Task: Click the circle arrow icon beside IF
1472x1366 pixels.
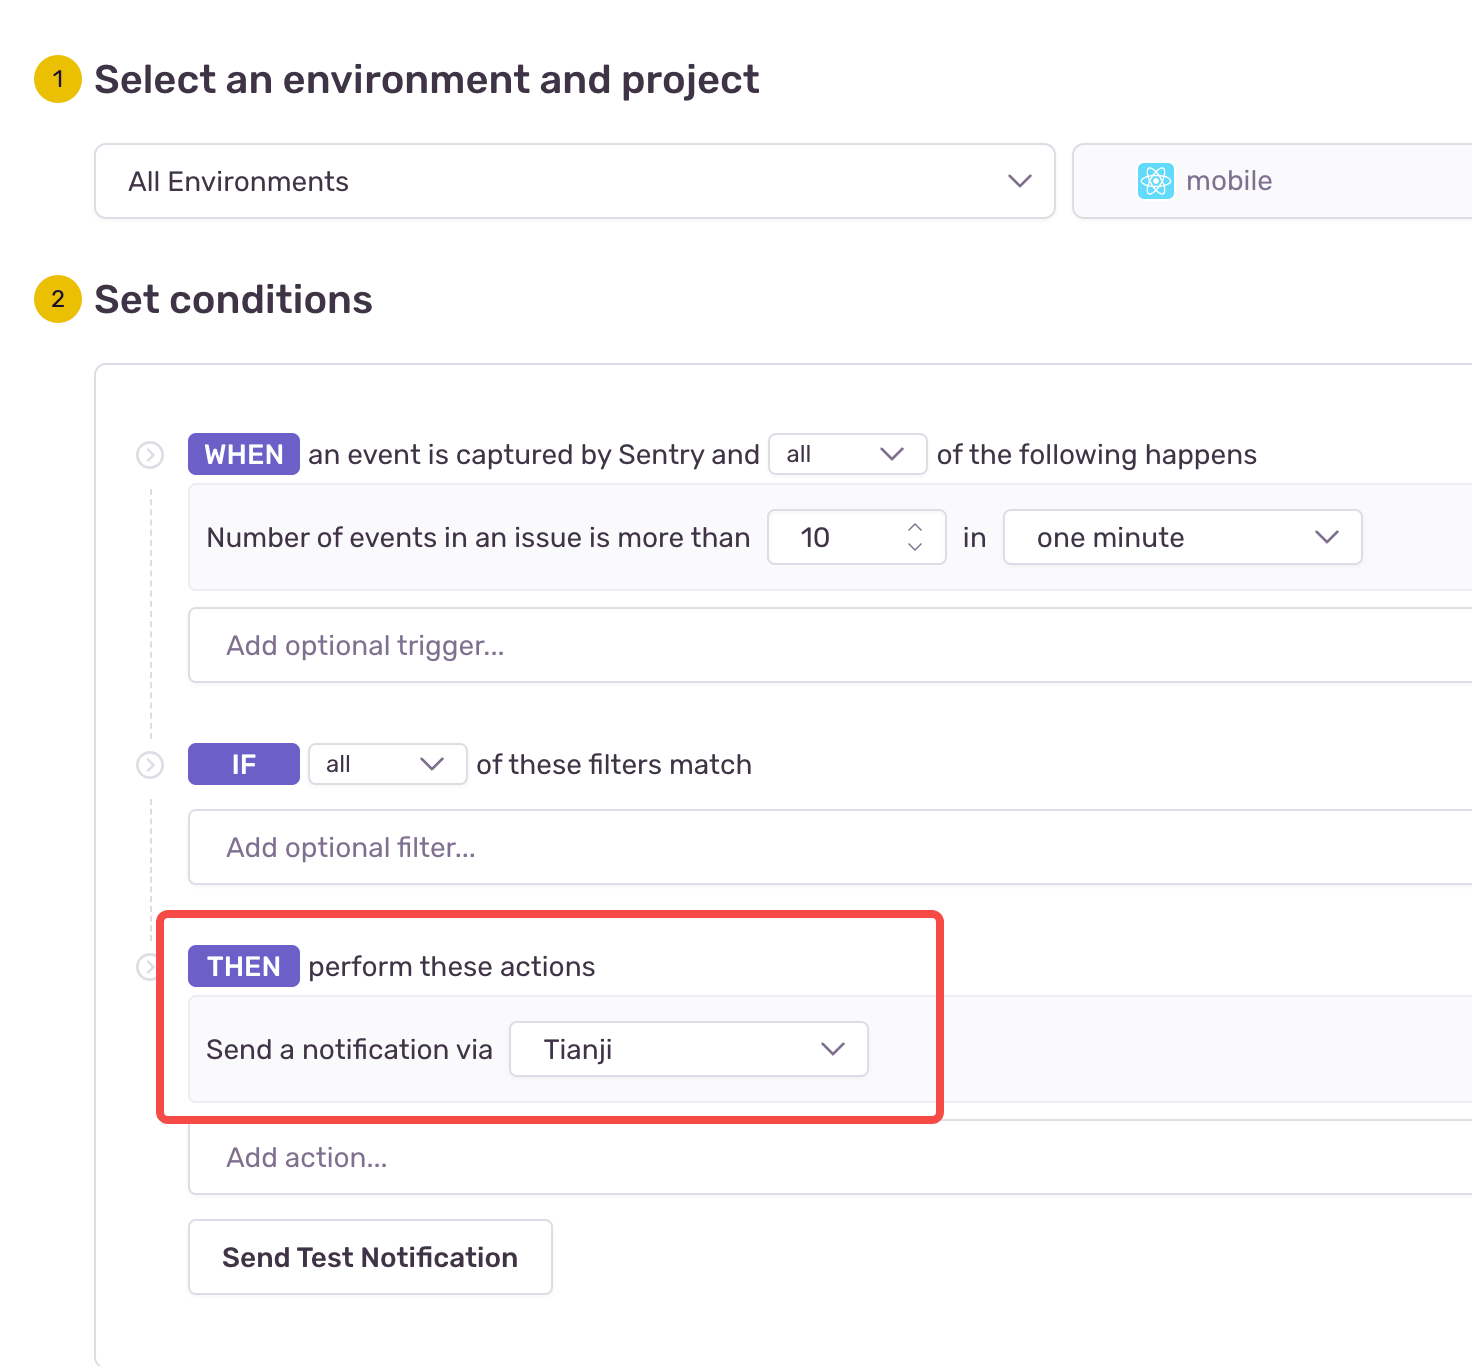Action: 150,765
